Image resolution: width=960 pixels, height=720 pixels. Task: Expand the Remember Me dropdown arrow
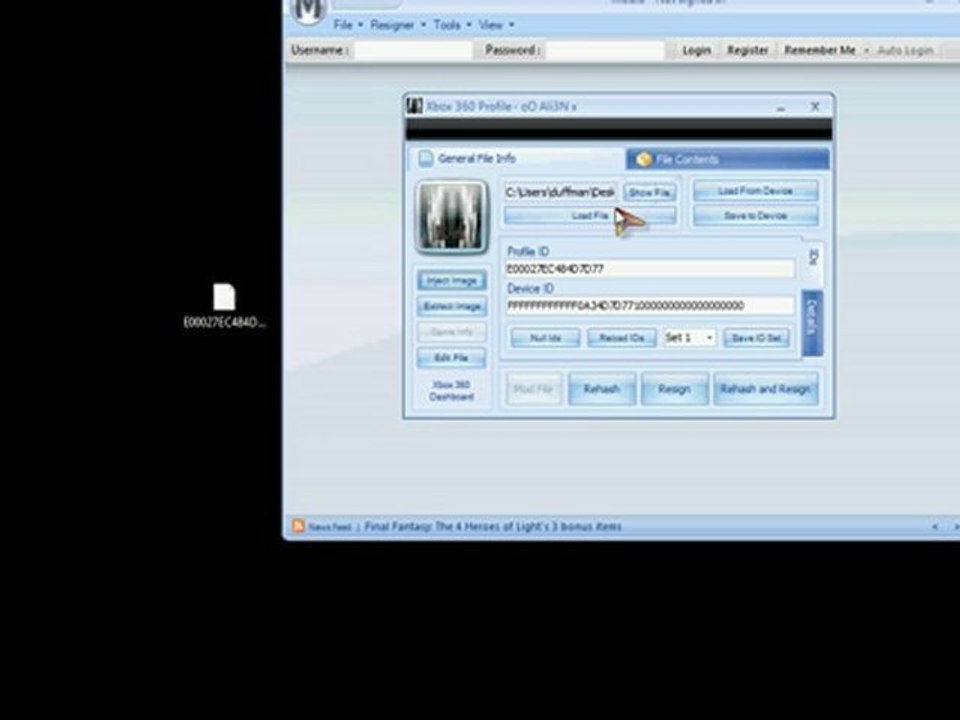click(x=866, y=50)
